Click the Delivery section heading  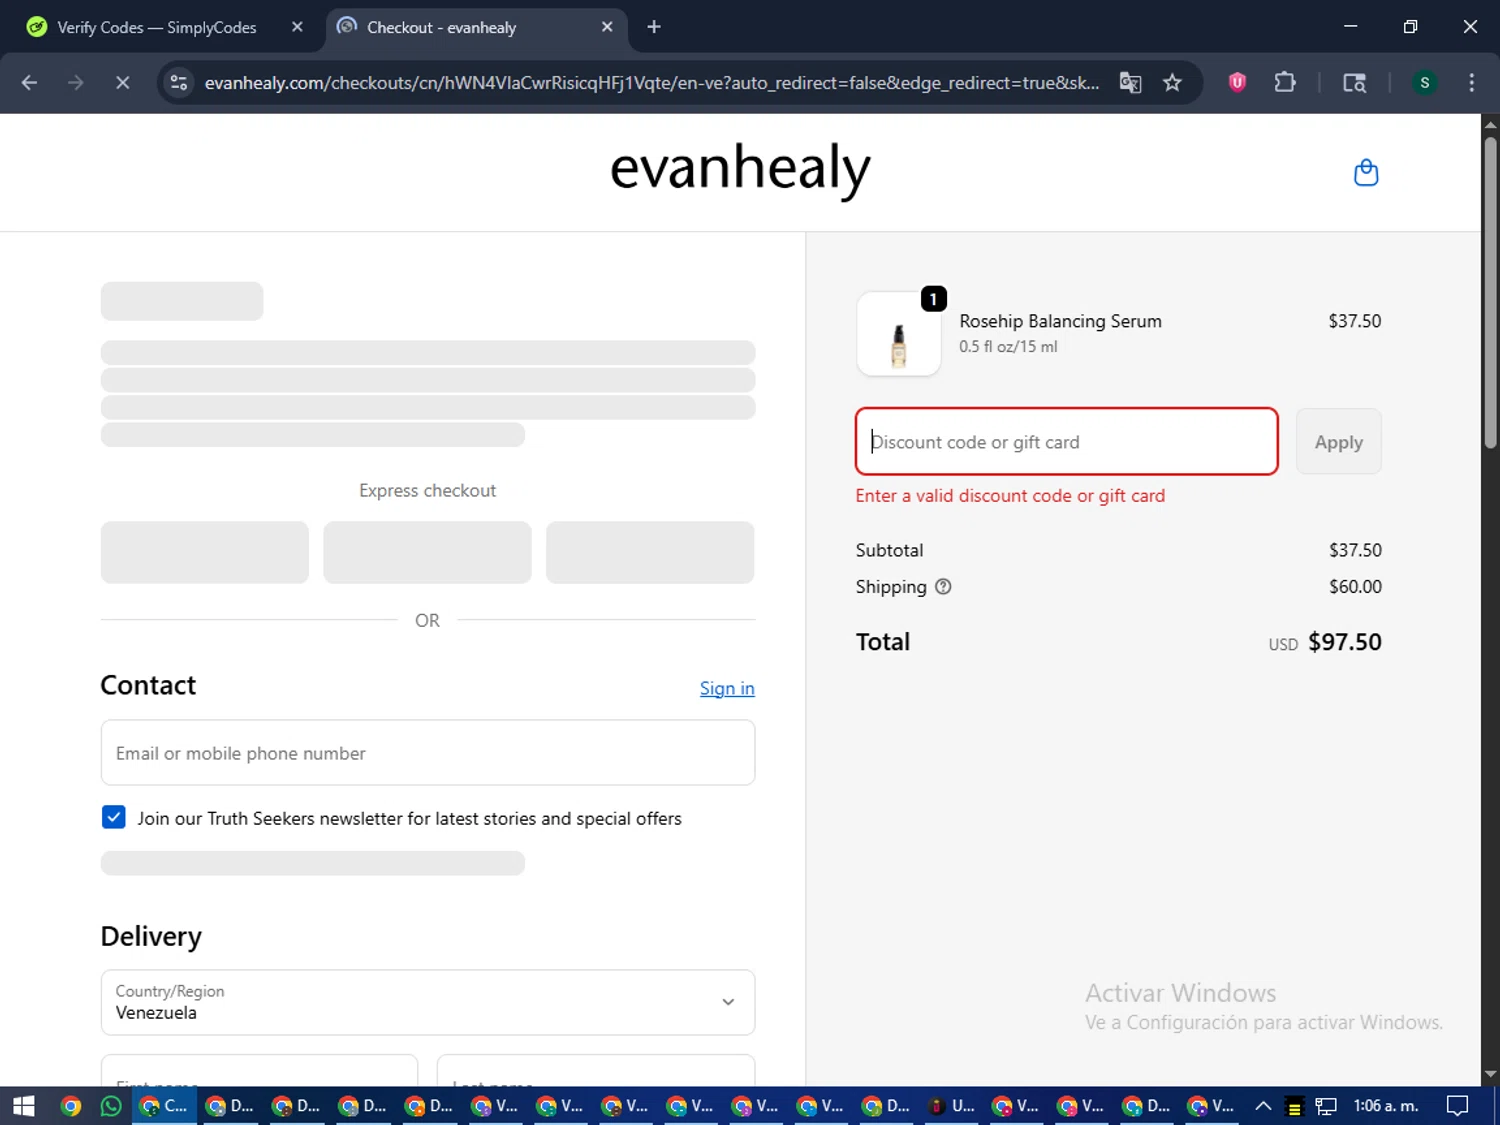[151, 936]
